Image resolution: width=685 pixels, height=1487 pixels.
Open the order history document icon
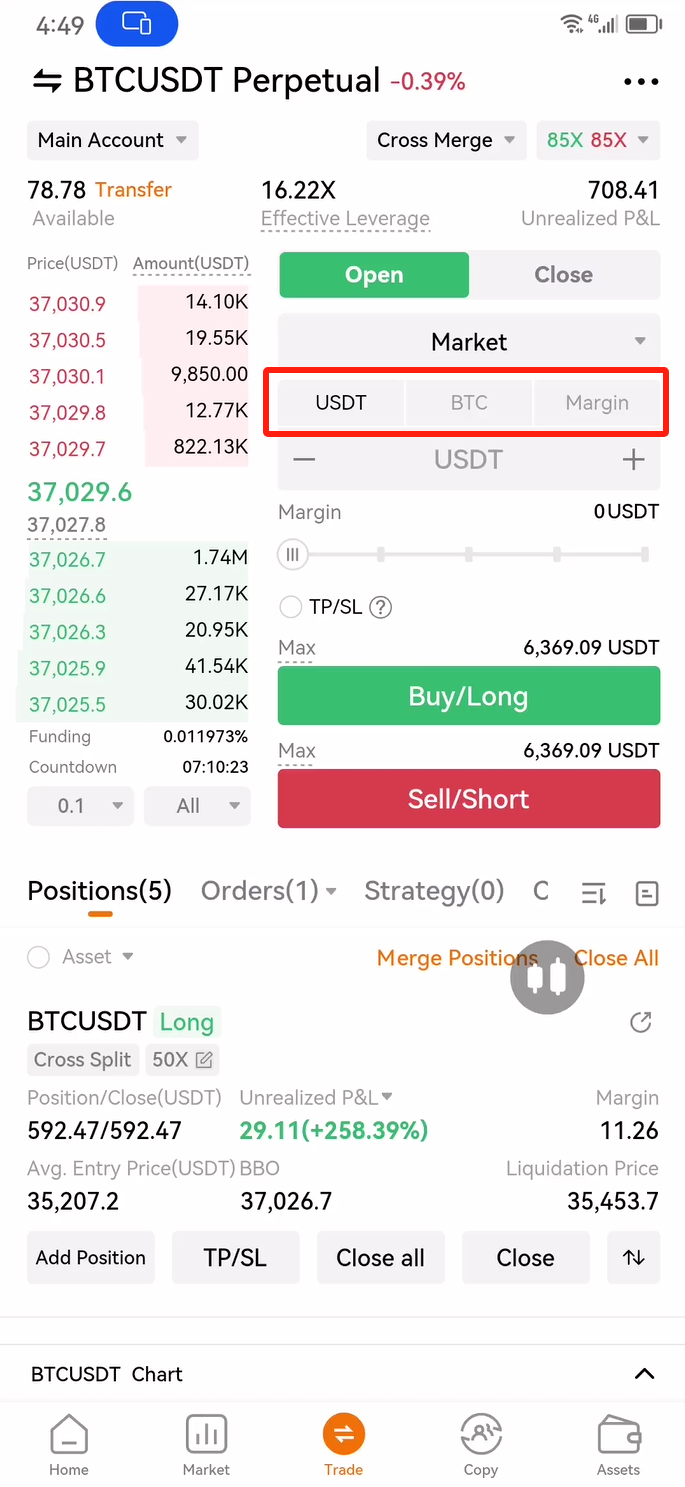647,893
